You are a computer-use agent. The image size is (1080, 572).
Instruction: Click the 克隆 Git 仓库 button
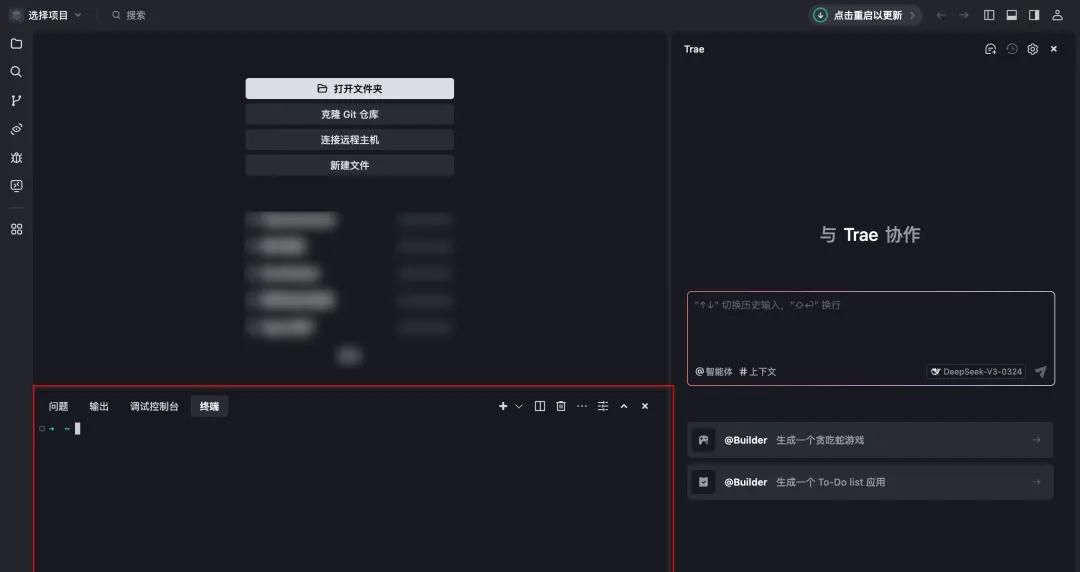[x=349, y=114]
